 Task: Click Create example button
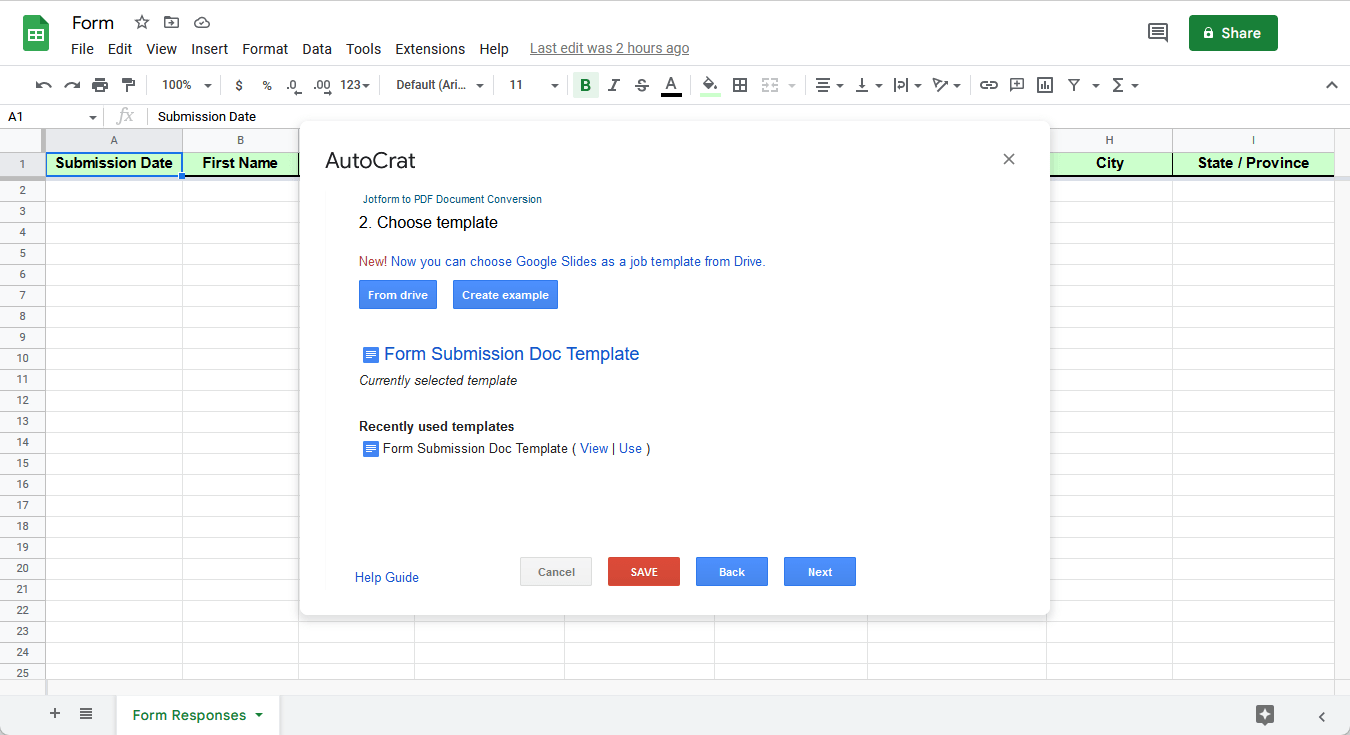(505, 295)
